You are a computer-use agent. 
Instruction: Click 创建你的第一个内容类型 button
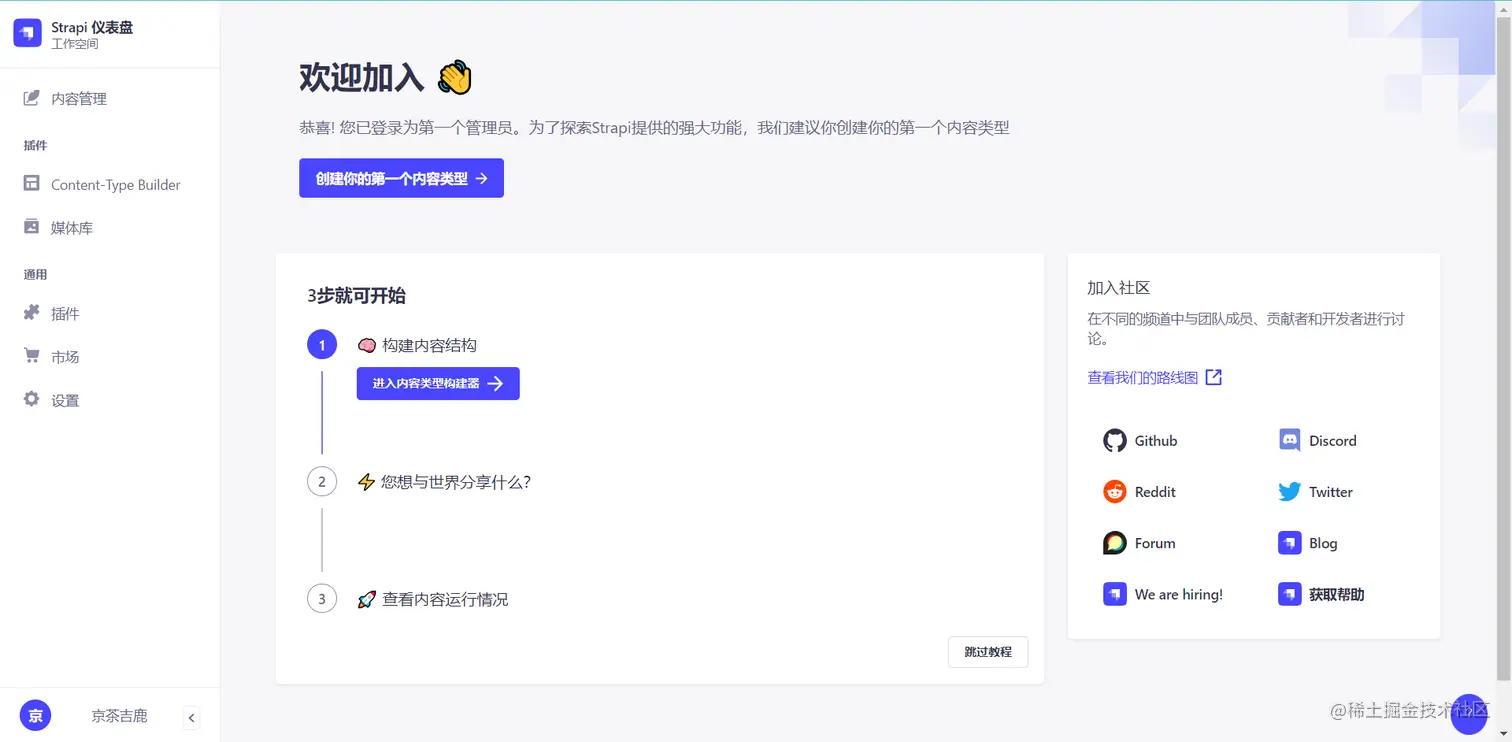click(401, 178)
